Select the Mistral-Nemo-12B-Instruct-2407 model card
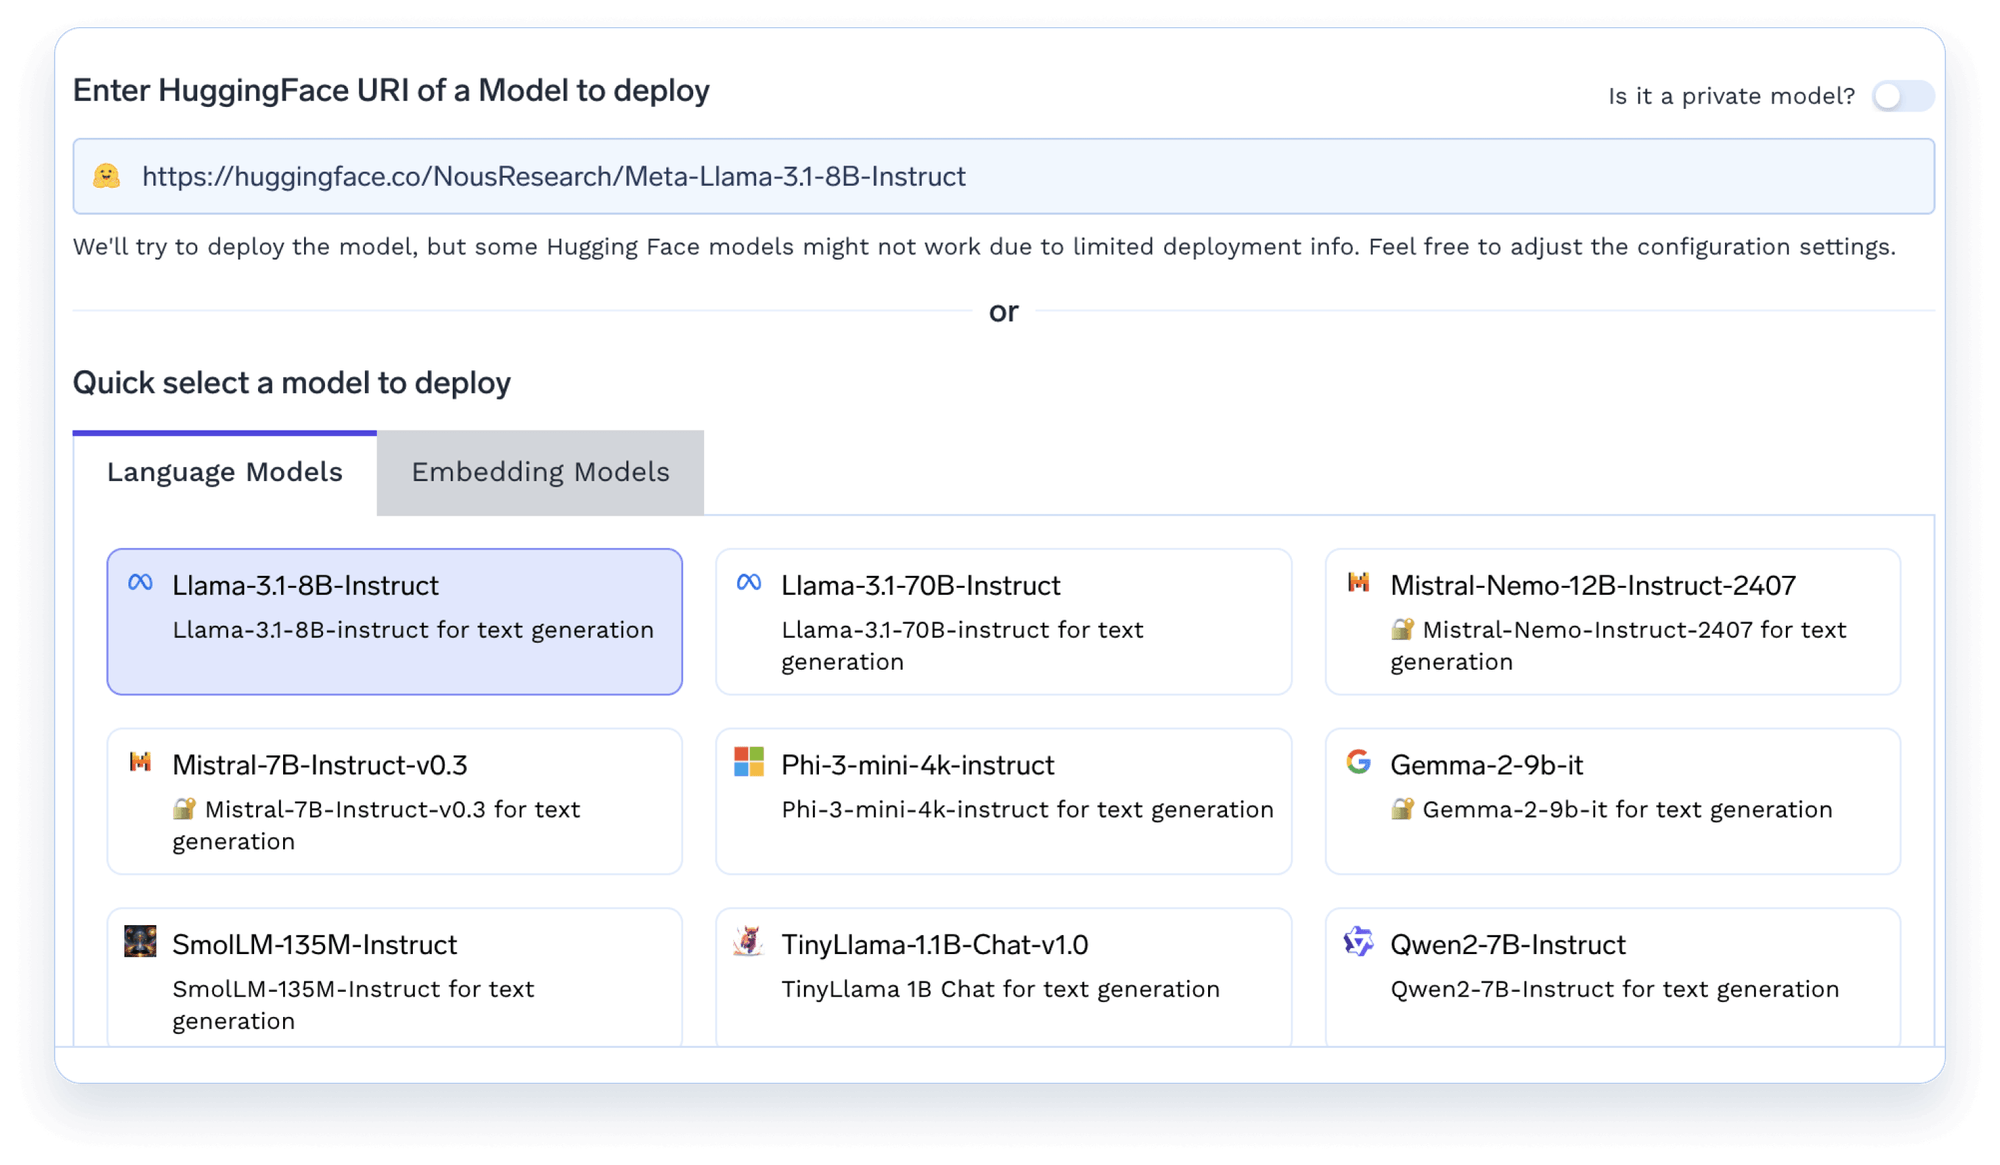2000x1165 pixels. tap(1611, 620)
